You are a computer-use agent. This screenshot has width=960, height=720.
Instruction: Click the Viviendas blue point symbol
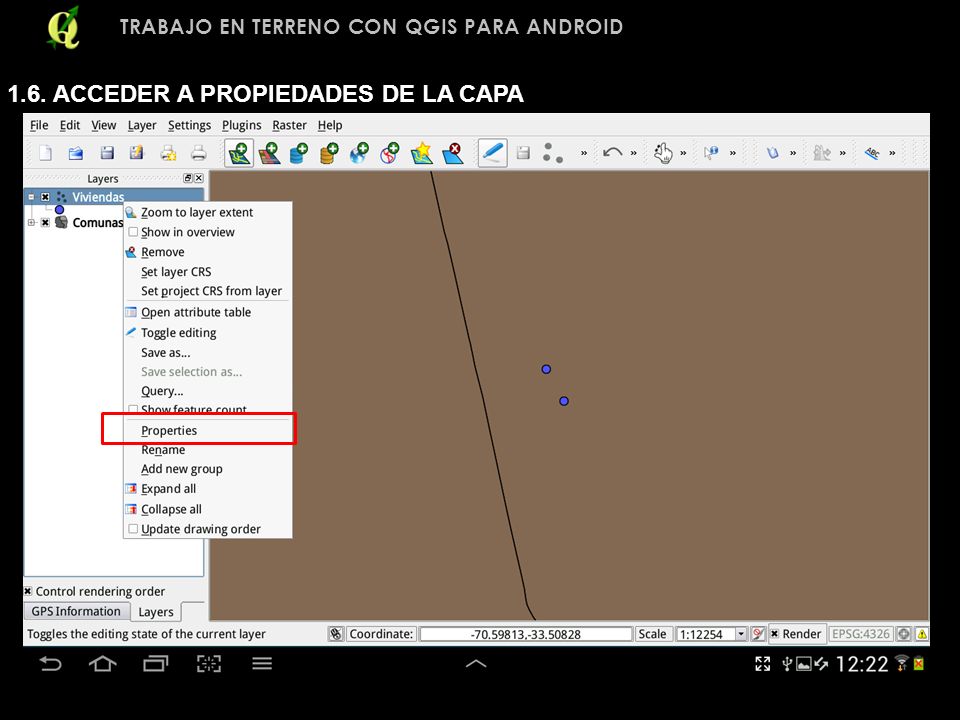tap(59, 209)
